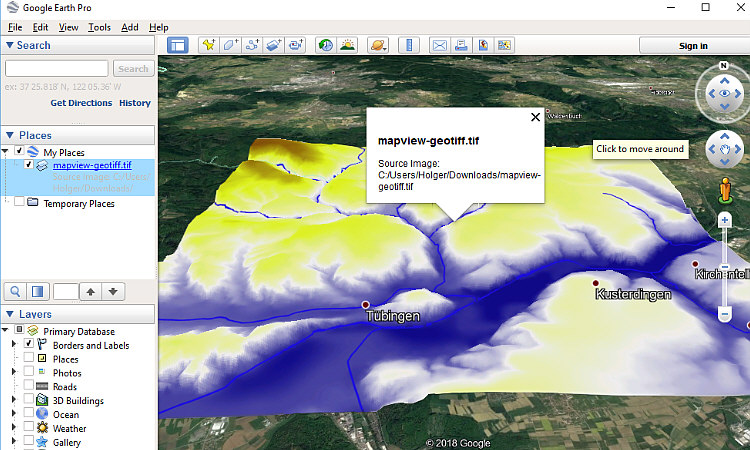Print the current view
The height and width of the screenshot is (450, 750).
tap(461, 45)
